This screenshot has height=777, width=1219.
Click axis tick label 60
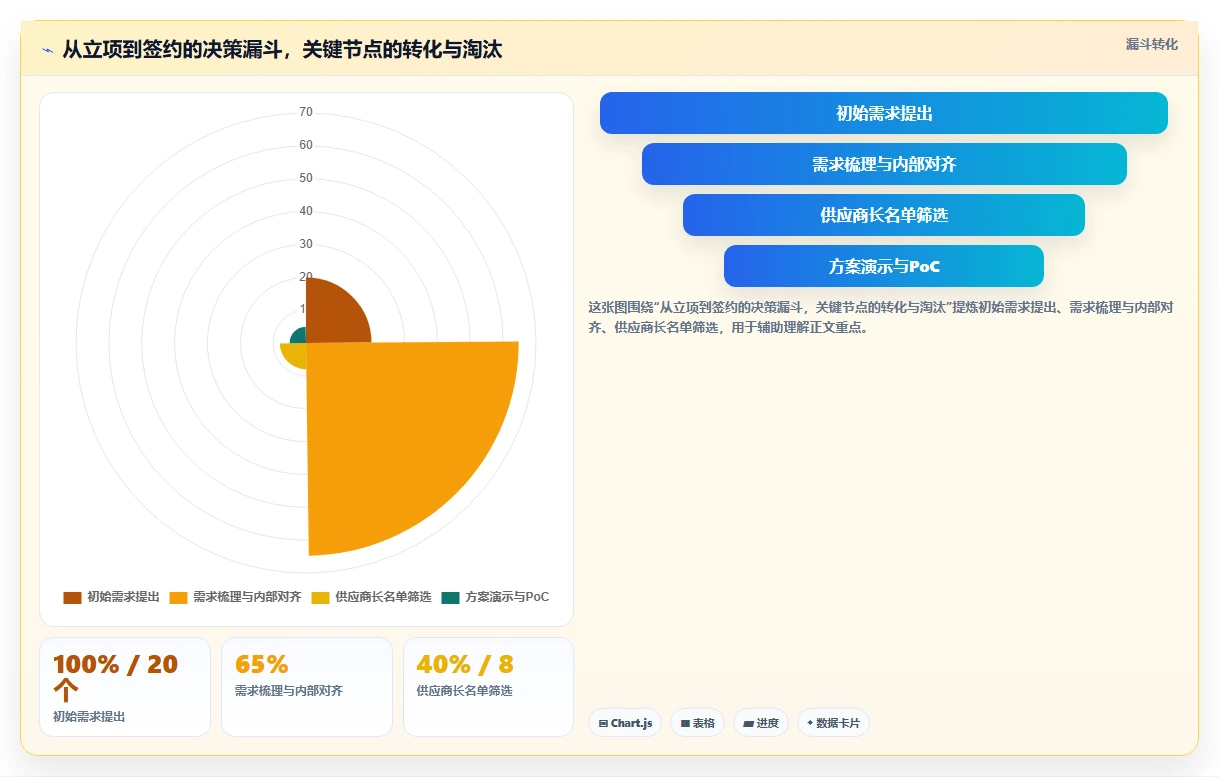tap(306, 145)
